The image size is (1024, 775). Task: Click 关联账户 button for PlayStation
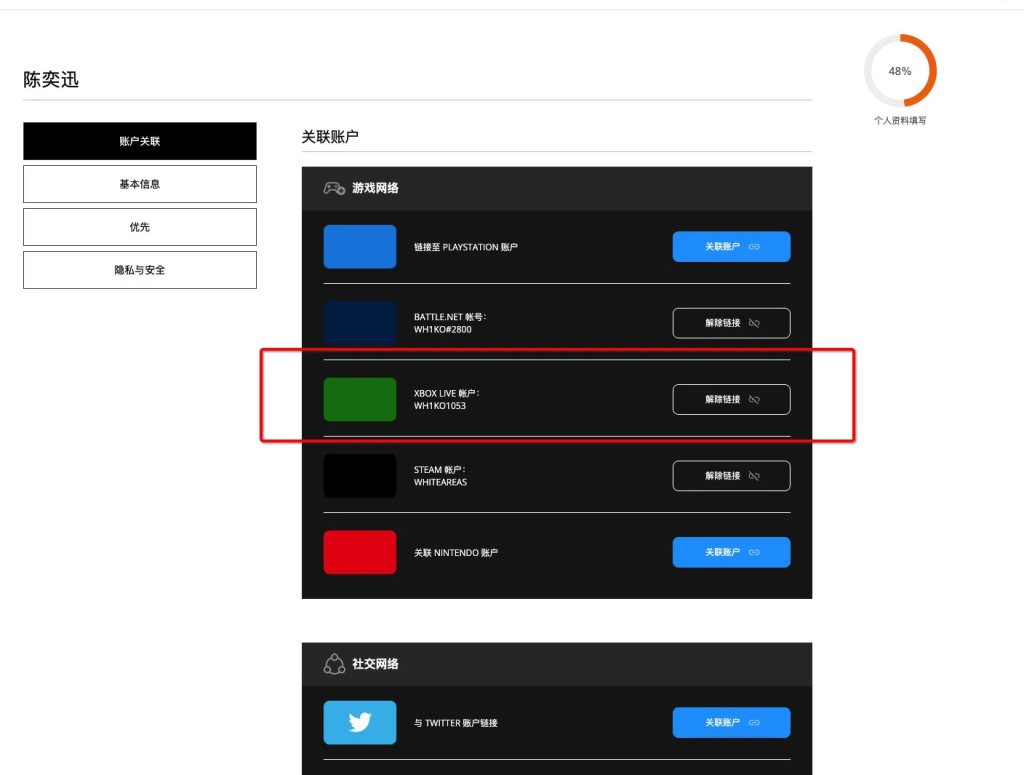tap(731, 247)
